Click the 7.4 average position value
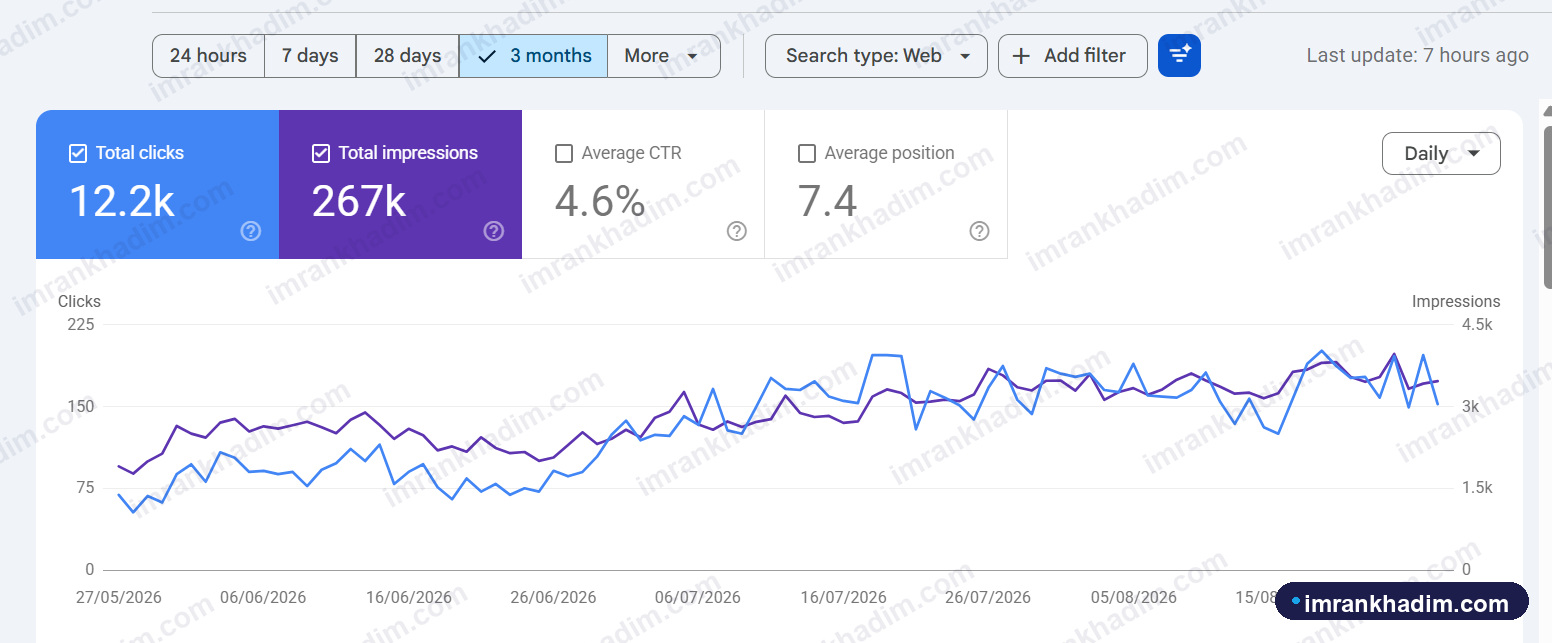The image size is (1552, 643). pyautogui.click(x=828, y=201)
